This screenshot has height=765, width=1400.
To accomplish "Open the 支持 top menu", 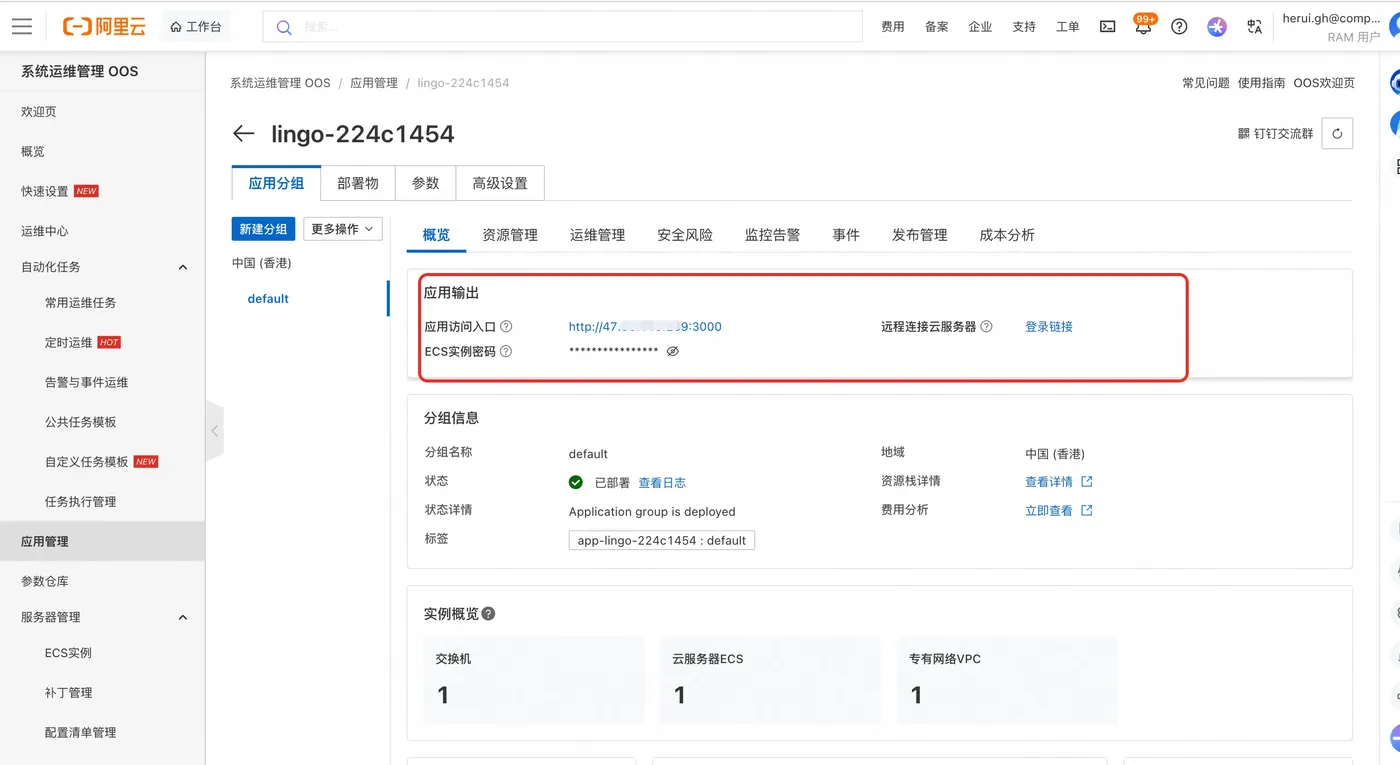I will (x=1024, y=27).
